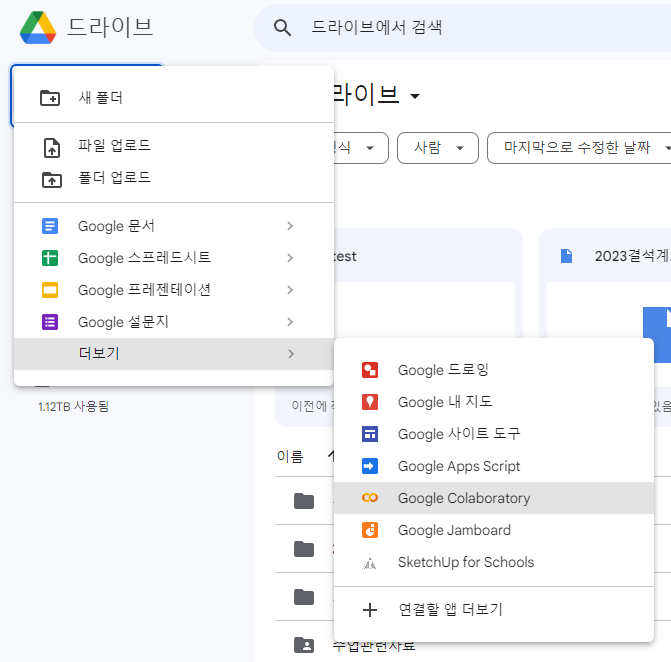The width and height of the screenshot is (671, 662).
Task: Choose Google Jamboard from submenu
Action: [494, 530]
